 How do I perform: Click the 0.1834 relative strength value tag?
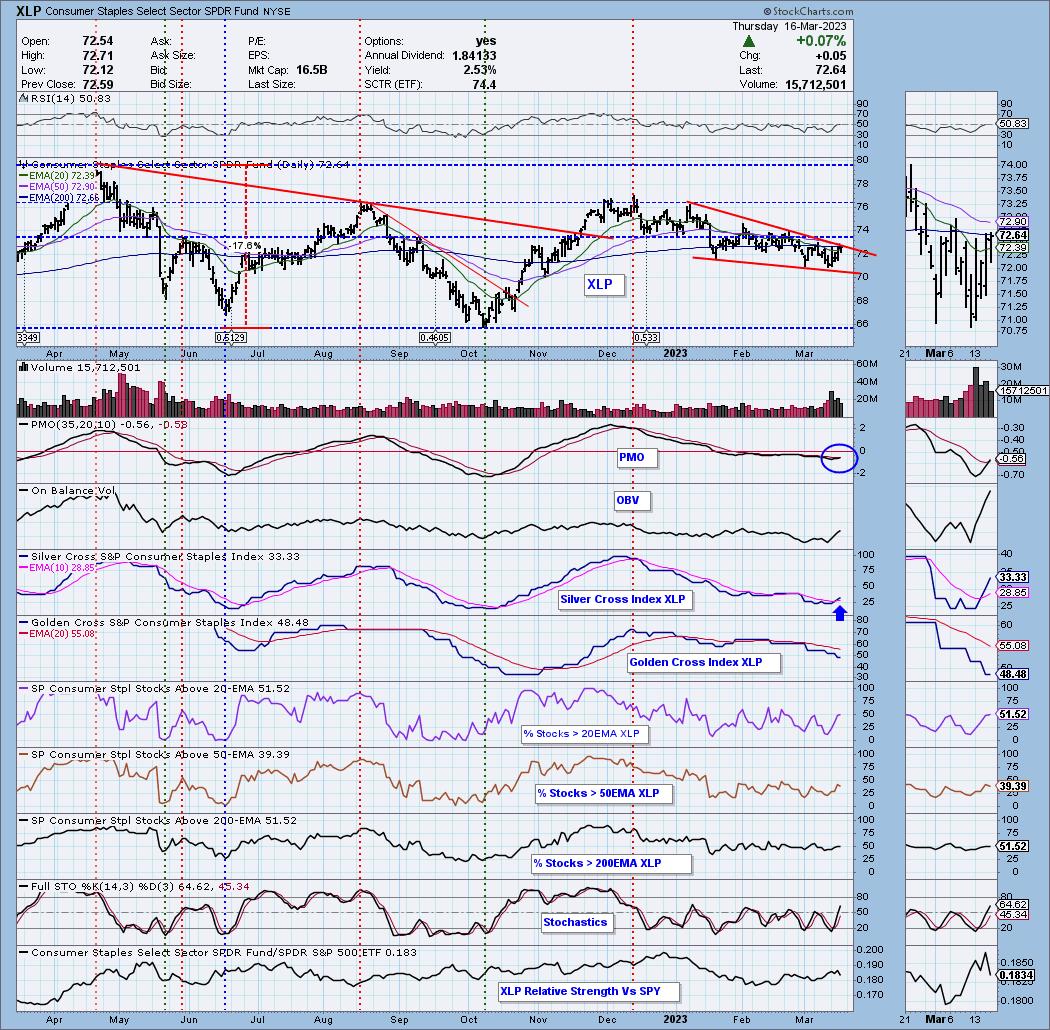coord(1015,976)
